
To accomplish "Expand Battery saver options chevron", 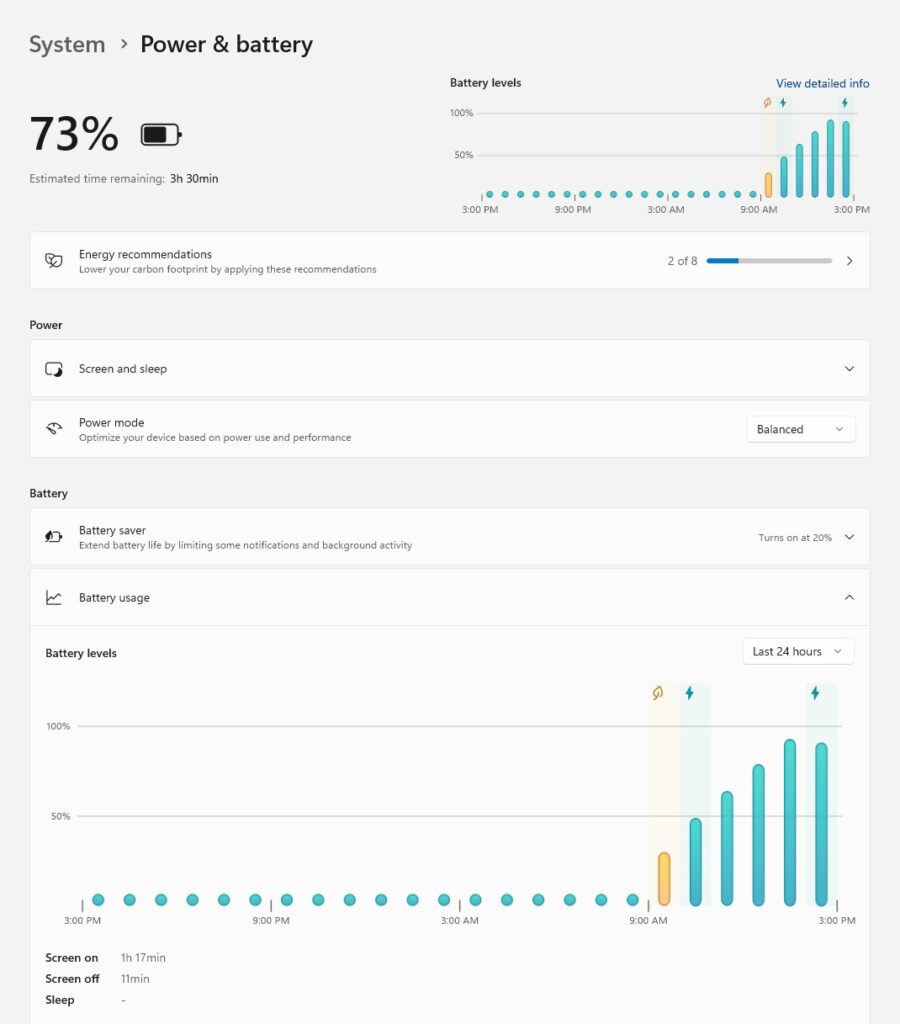I will (849, 537).
